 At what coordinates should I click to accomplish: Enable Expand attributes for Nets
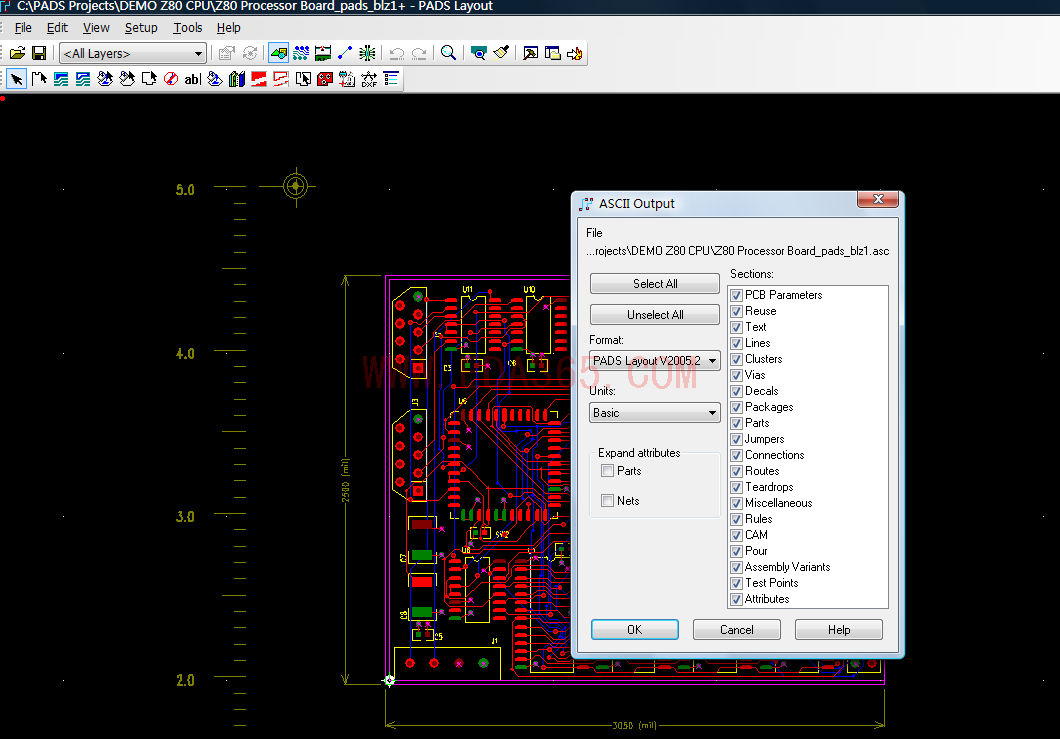coord(608,501)
